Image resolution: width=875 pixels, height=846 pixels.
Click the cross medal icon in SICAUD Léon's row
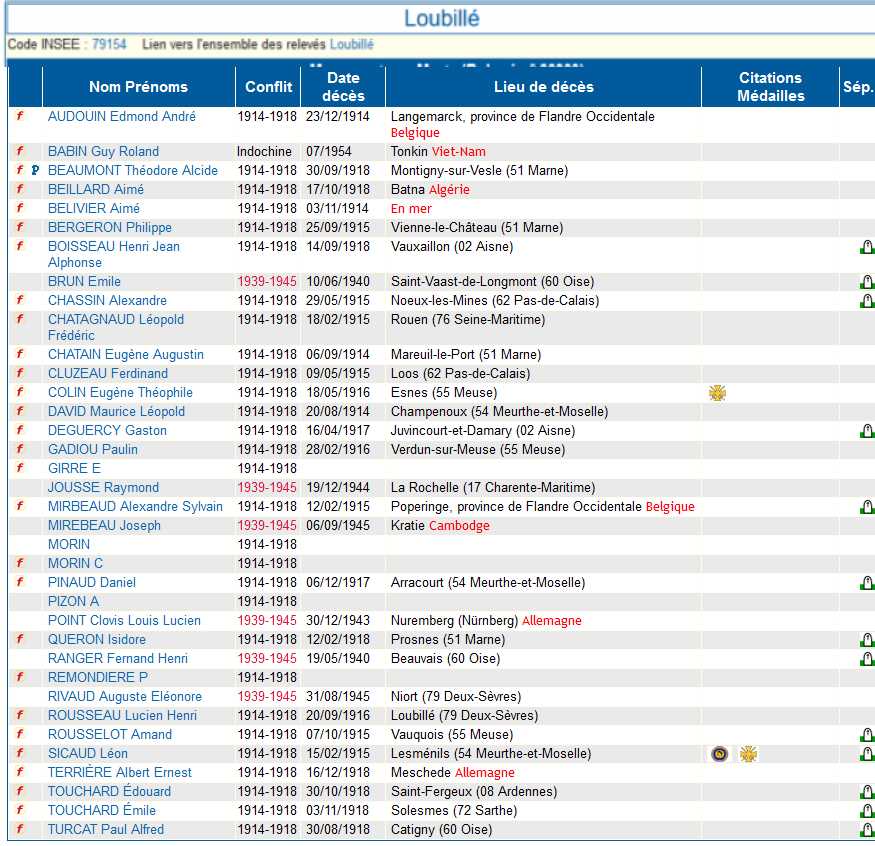pos(748,754)
